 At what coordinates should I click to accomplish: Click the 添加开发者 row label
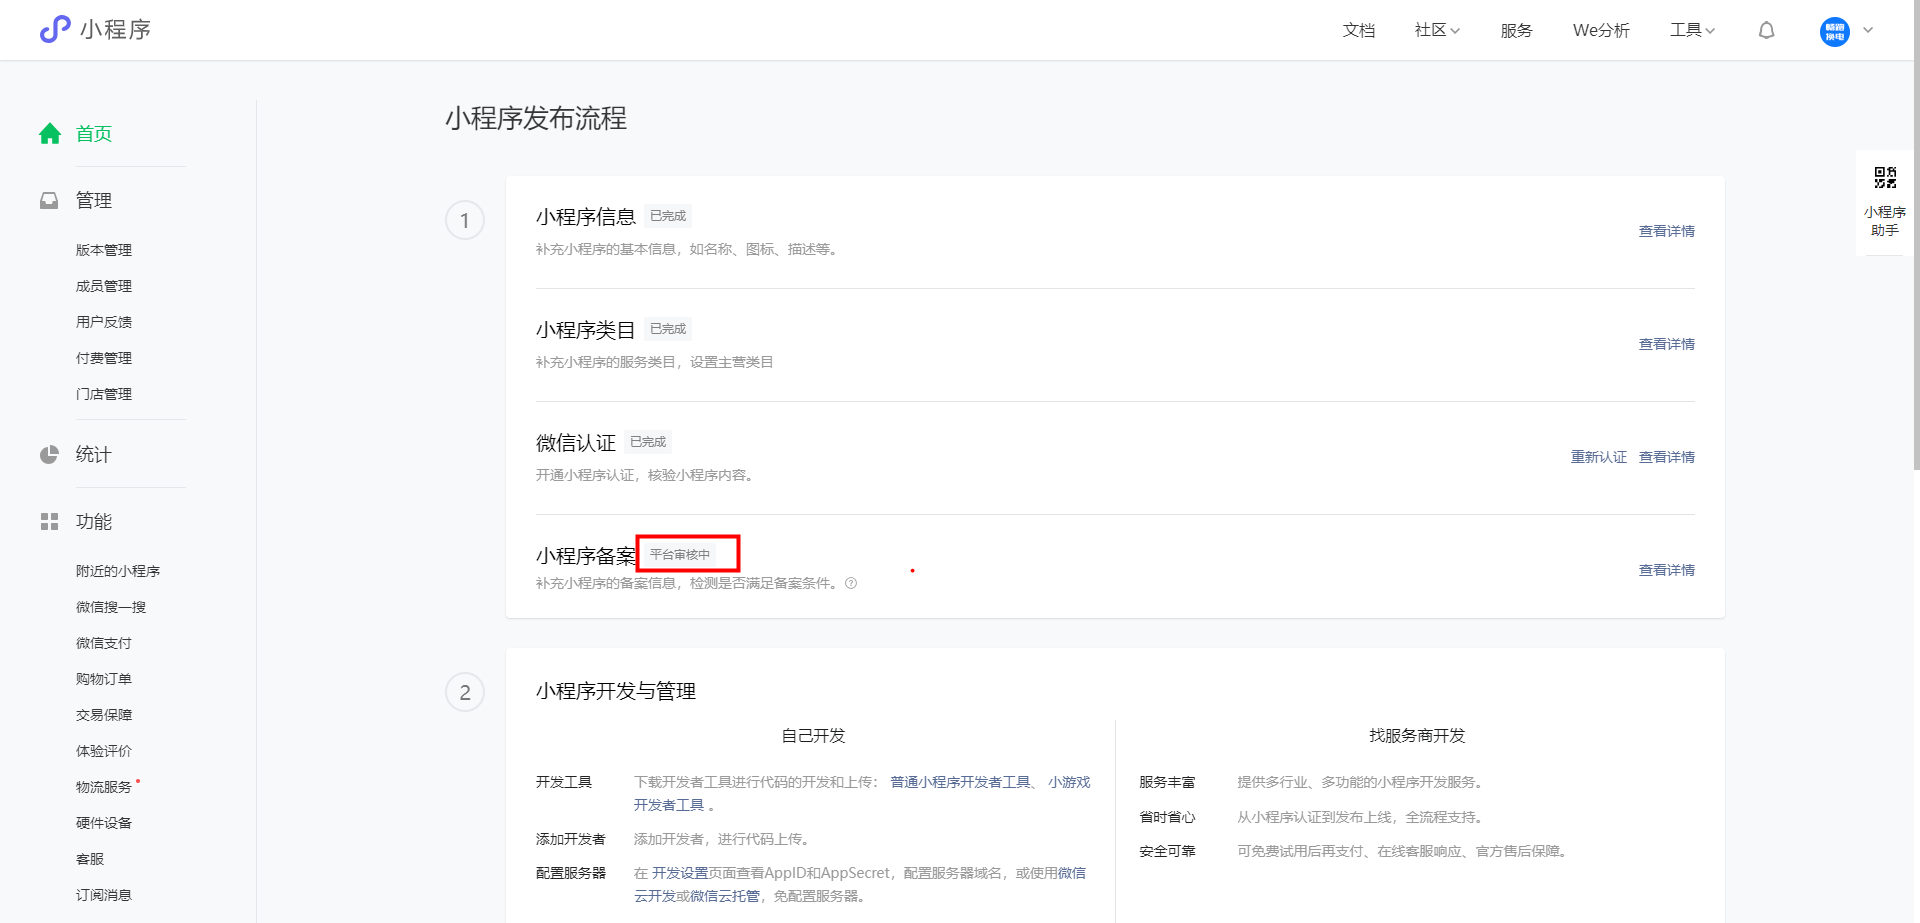571,839
